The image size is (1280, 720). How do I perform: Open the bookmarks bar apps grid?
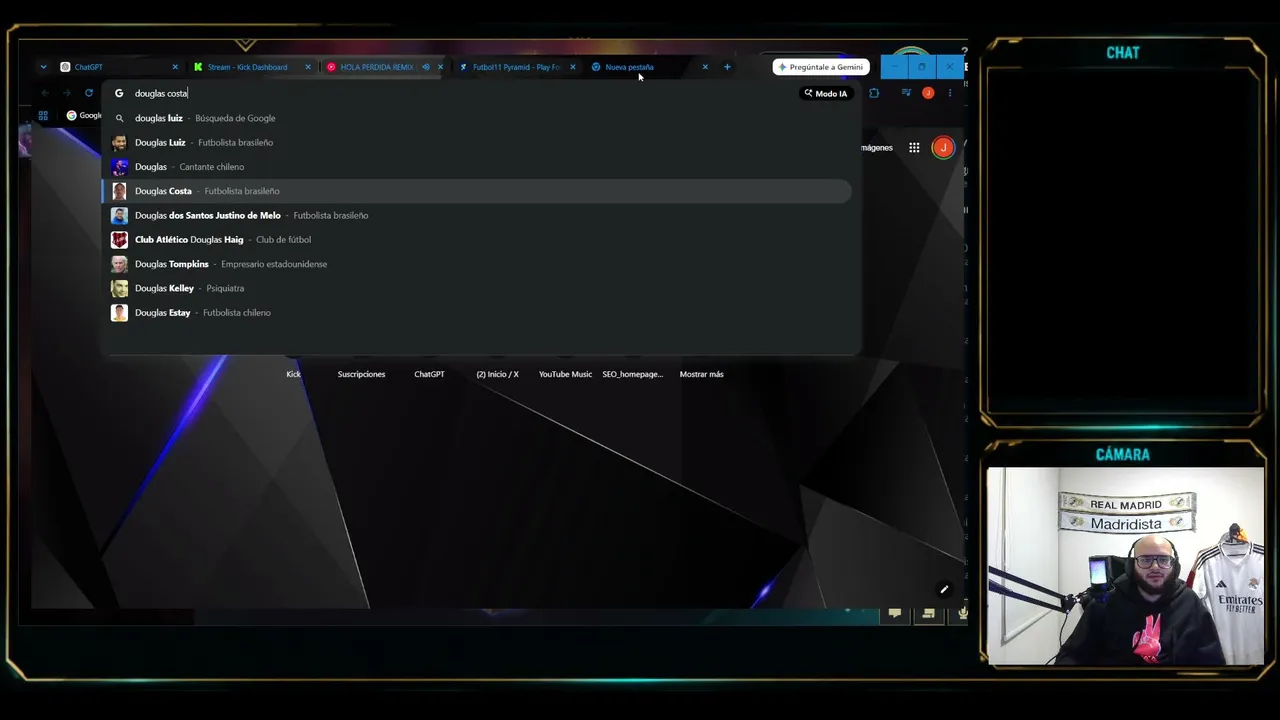[x=43, y=115]
